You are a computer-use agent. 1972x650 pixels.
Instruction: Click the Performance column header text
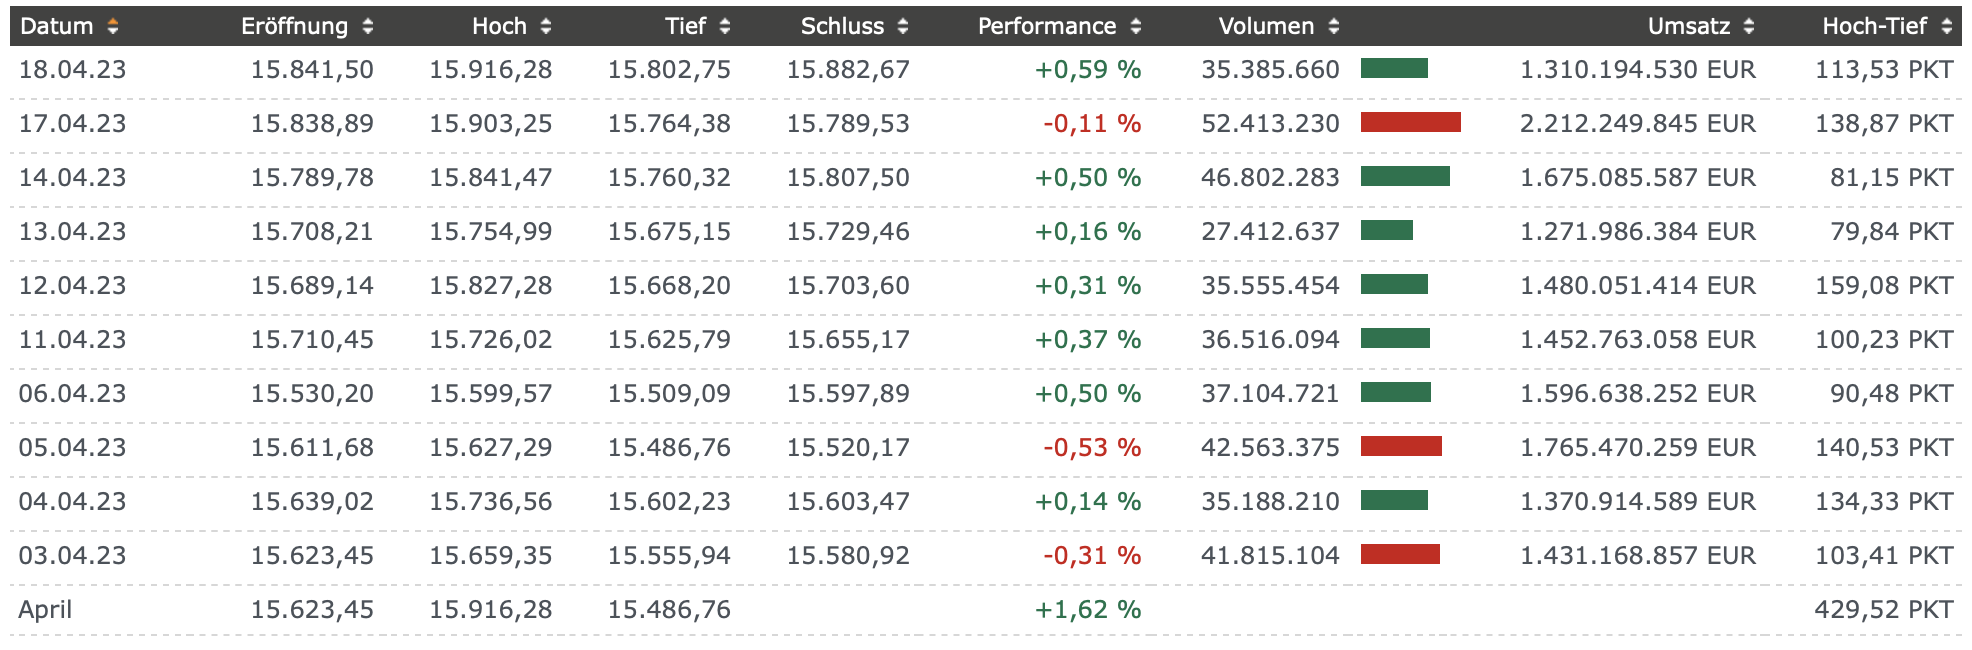coord(1046,27)
